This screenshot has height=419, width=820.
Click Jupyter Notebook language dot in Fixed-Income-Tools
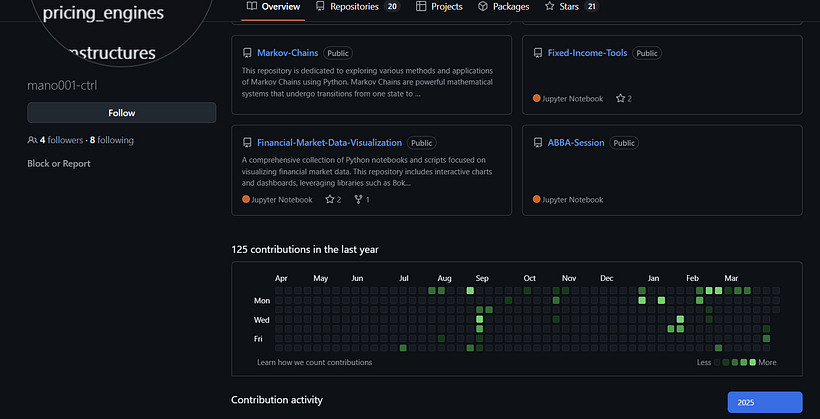[537, 98]
